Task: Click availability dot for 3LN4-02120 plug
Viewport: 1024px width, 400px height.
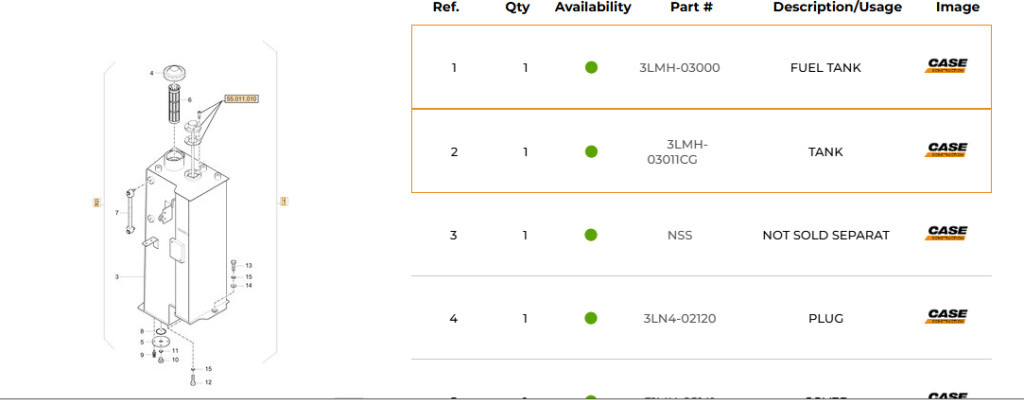Action: (x=591, y=318)
